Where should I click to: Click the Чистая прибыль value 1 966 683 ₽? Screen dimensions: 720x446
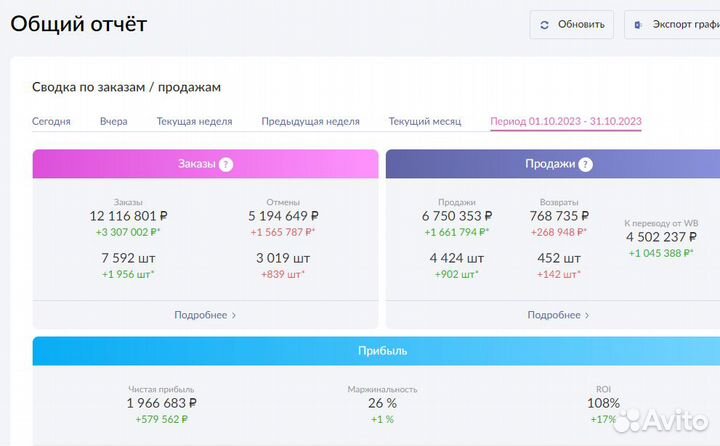161,403
